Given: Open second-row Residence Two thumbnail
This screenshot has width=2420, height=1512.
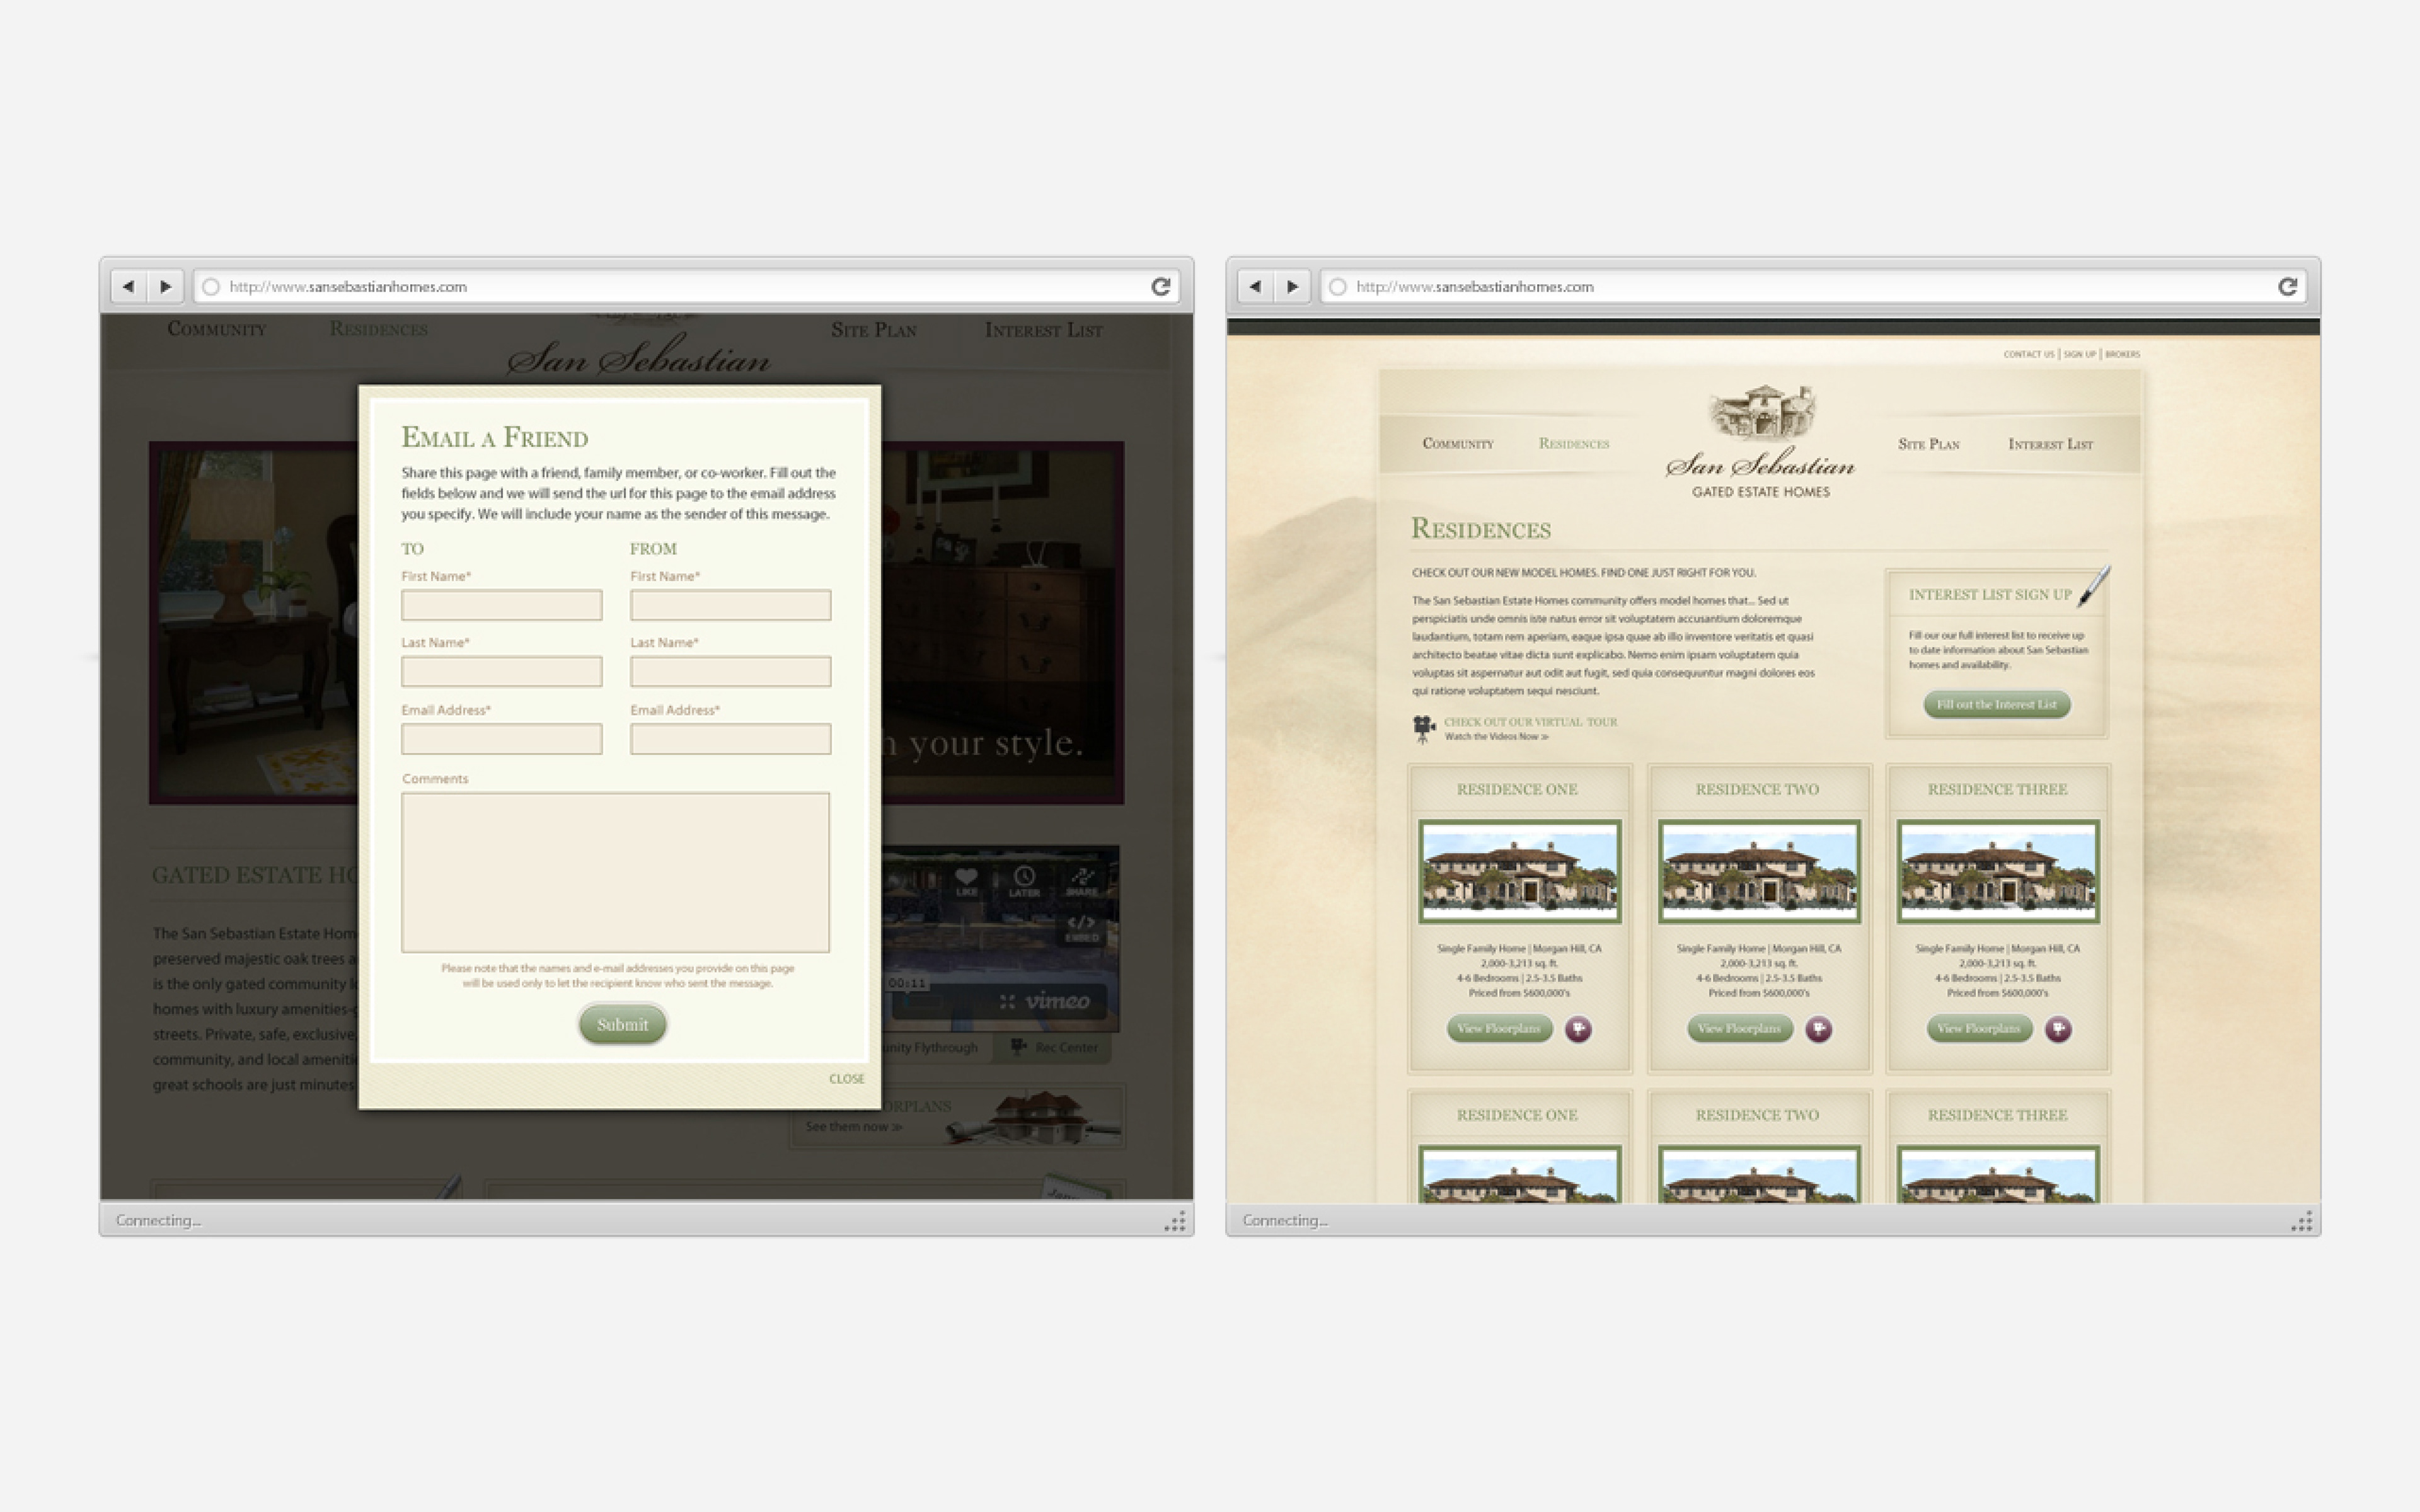Looking at the screenshot, I should pos(1759,1174).
